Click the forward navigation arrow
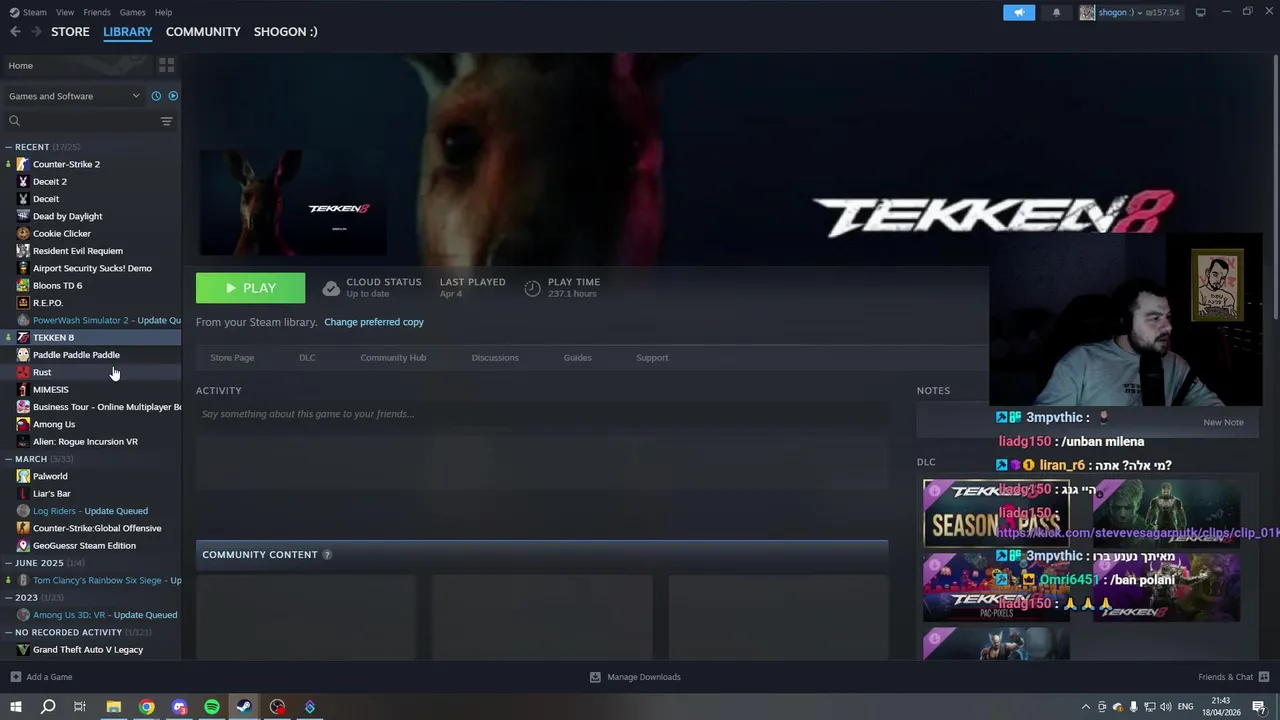This screenshot has height=720, width=1280. [x=36, y=32]
